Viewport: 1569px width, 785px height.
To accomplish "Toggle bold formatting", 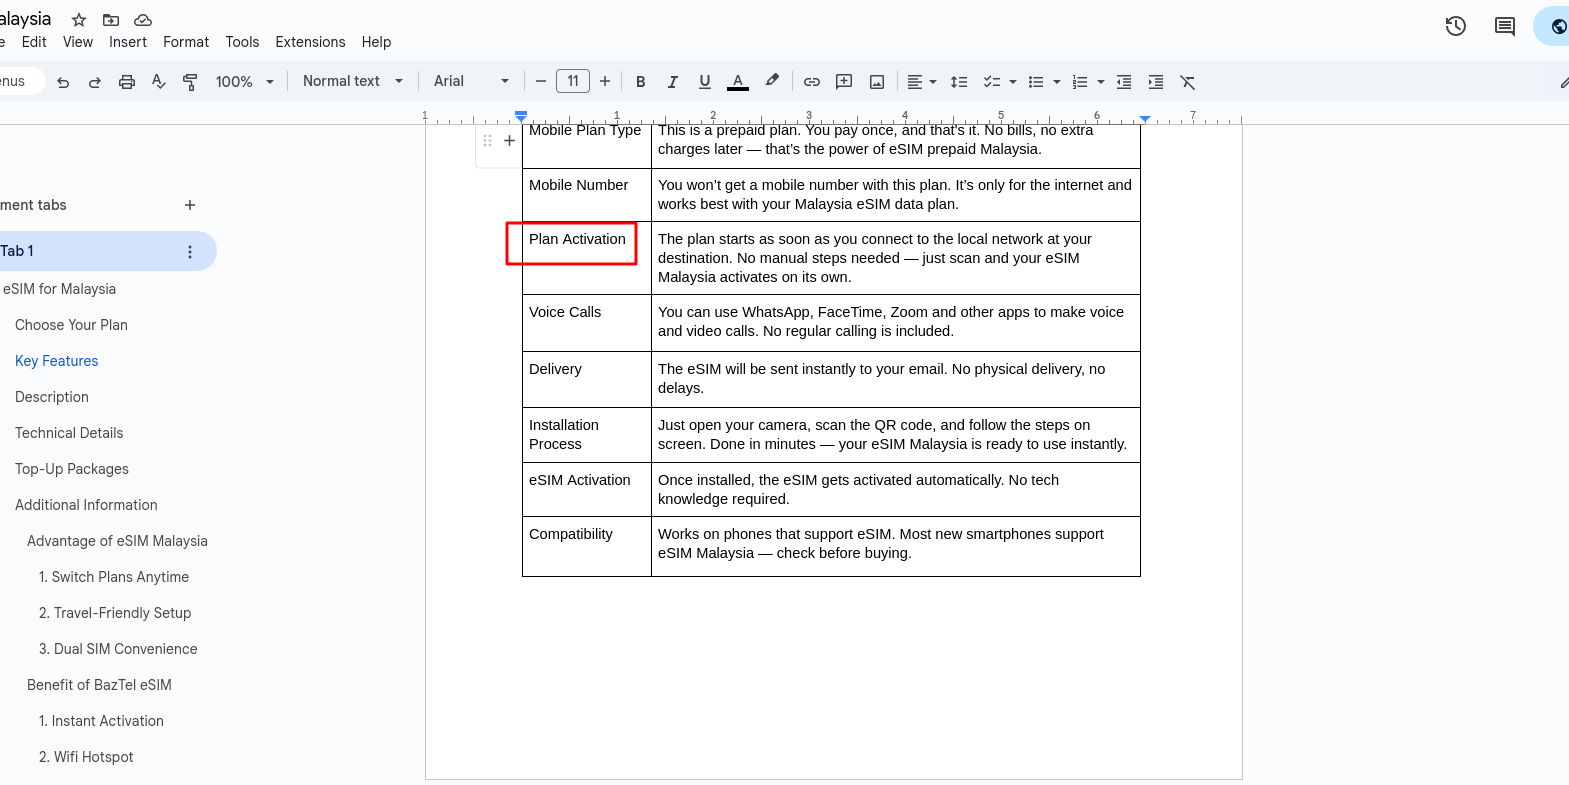I will point(641,82).
